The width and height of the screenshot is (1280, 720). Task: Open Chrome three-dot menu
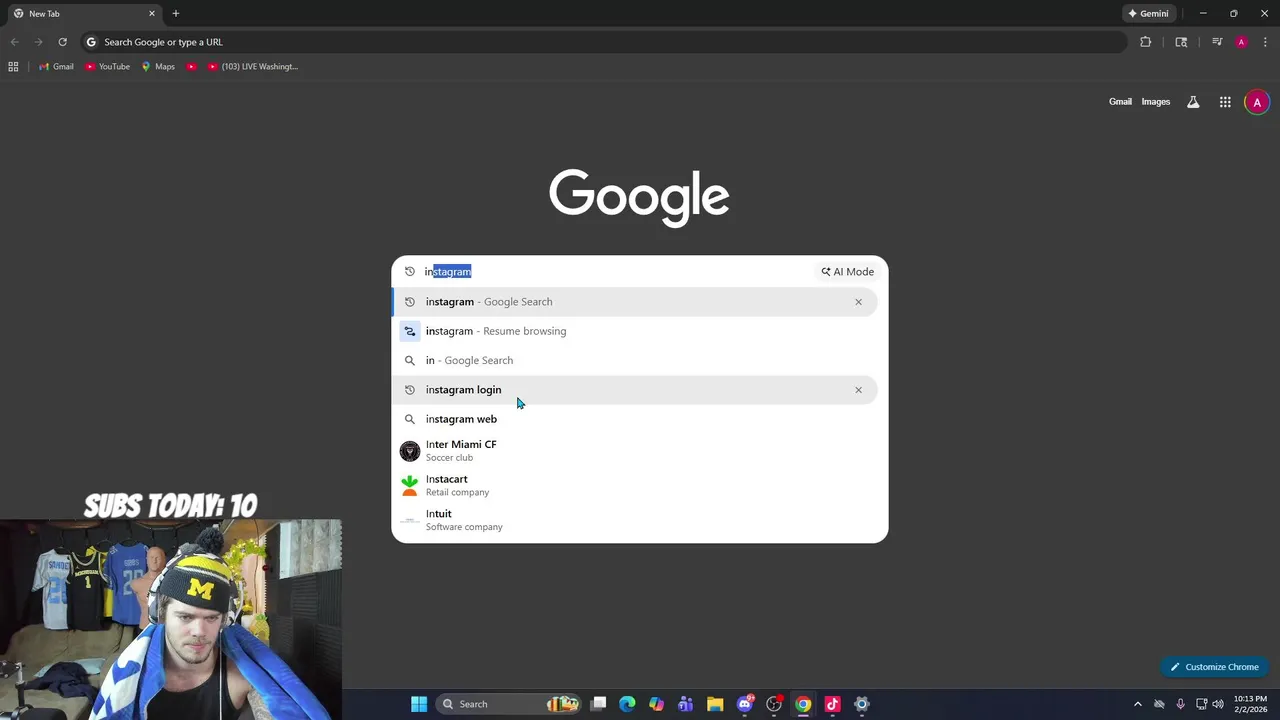coord(1264,42)
